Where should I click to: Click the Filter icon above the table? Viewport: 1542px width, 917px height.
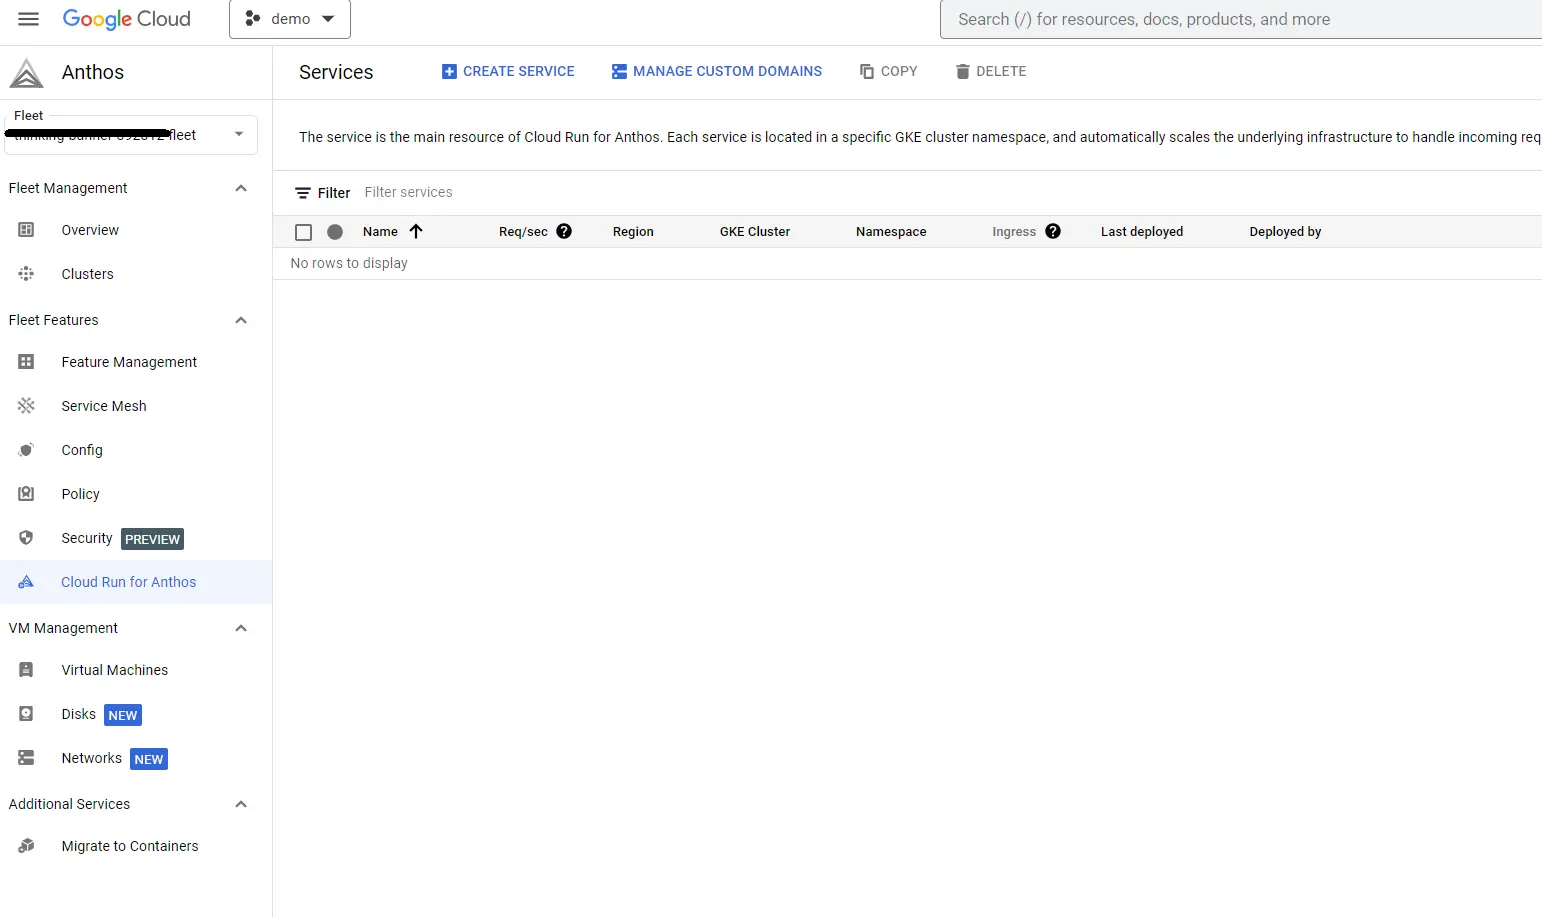pos(303,193)
